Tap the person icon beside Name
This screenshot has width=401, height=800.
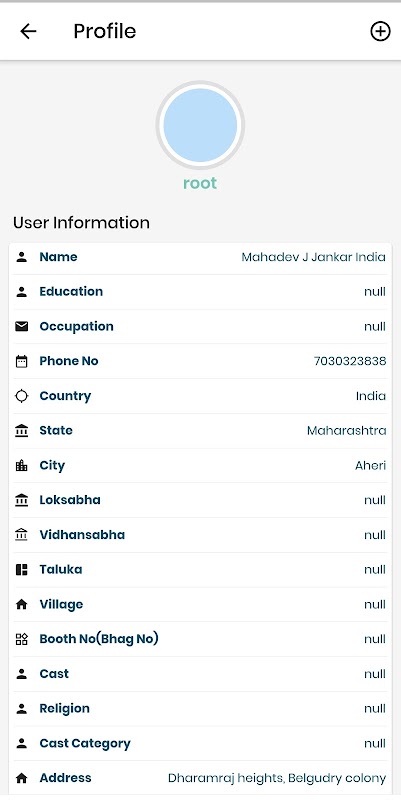coord(21,257)
